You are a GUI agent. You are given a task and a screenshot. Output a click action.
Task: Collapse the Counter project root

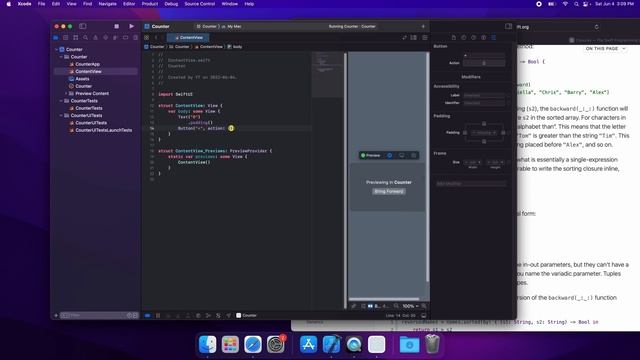point(57,49)
